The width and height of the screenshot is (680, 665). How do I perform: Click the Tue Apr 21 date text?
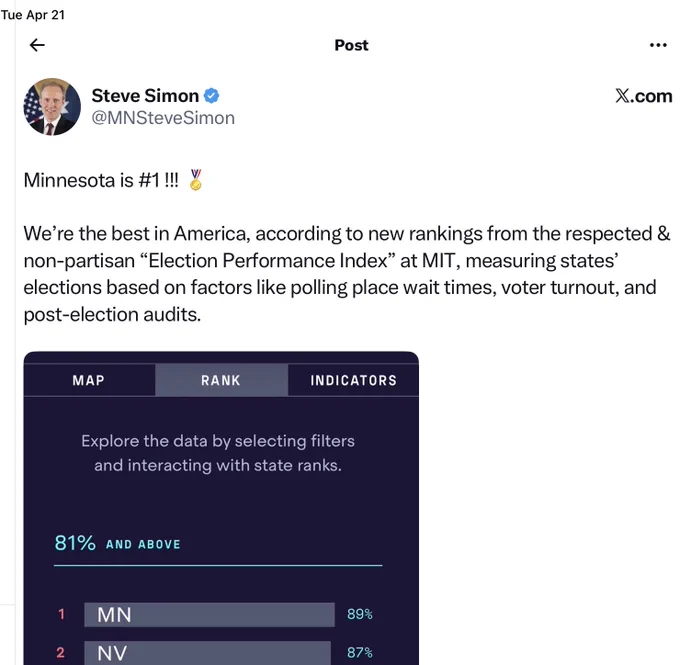tap(33, 15)
